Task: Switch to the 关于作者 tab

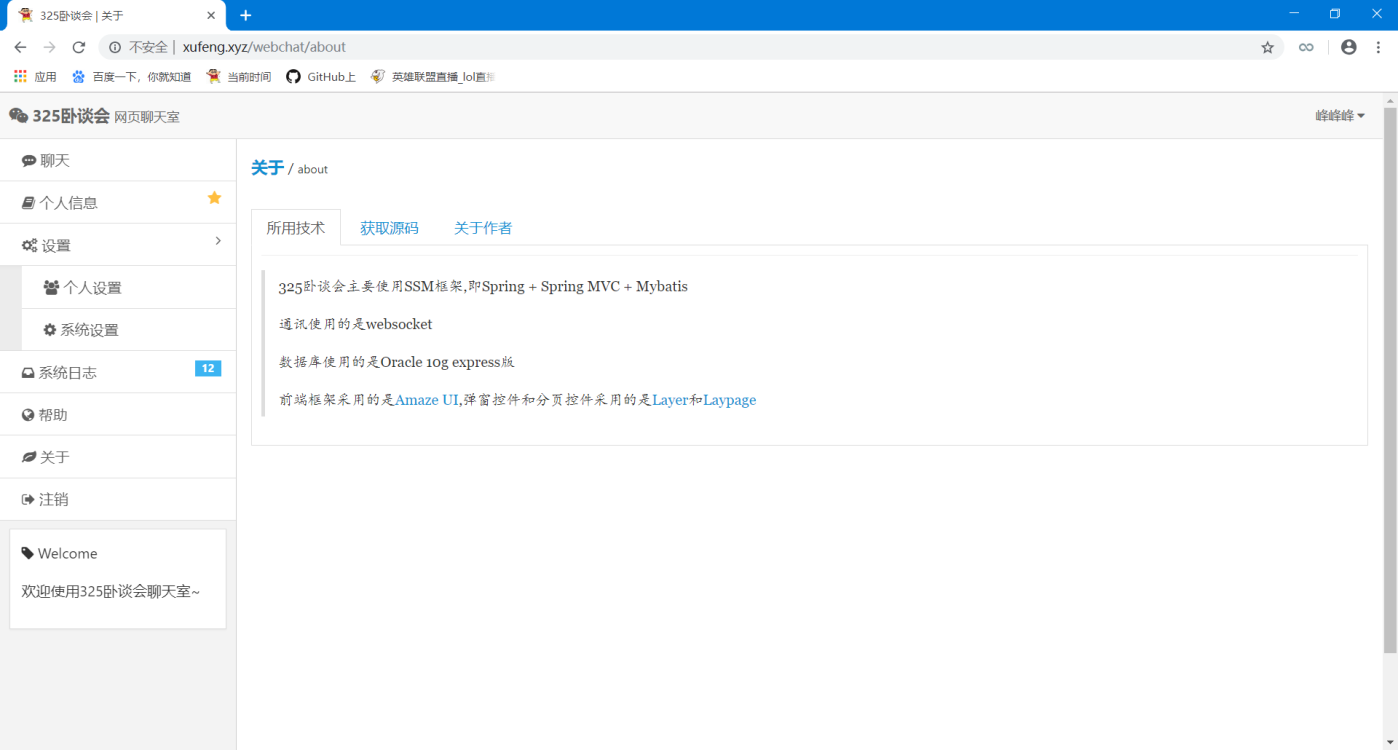Action: click(483, 228)
